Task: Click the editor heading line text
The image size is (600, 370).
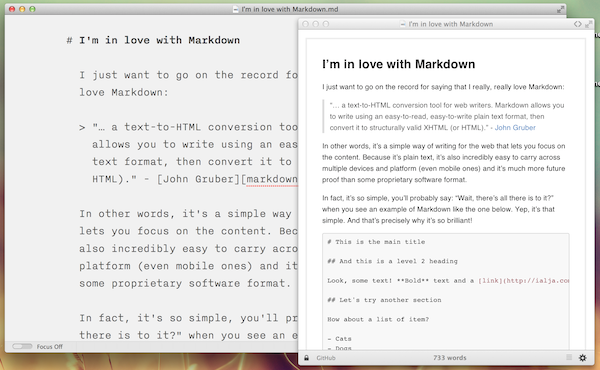Action: click(153, 40)
